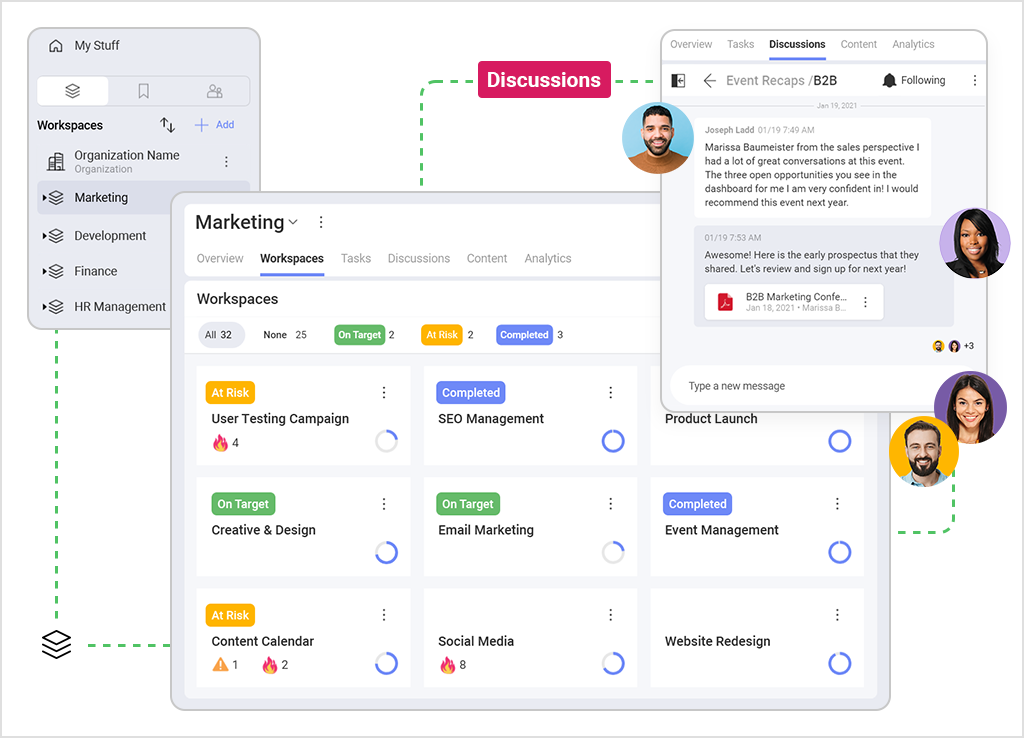Click the sort arrows icon beside Workspaces
Screen dimensions: 1024x738
click(x=167, y=125)
